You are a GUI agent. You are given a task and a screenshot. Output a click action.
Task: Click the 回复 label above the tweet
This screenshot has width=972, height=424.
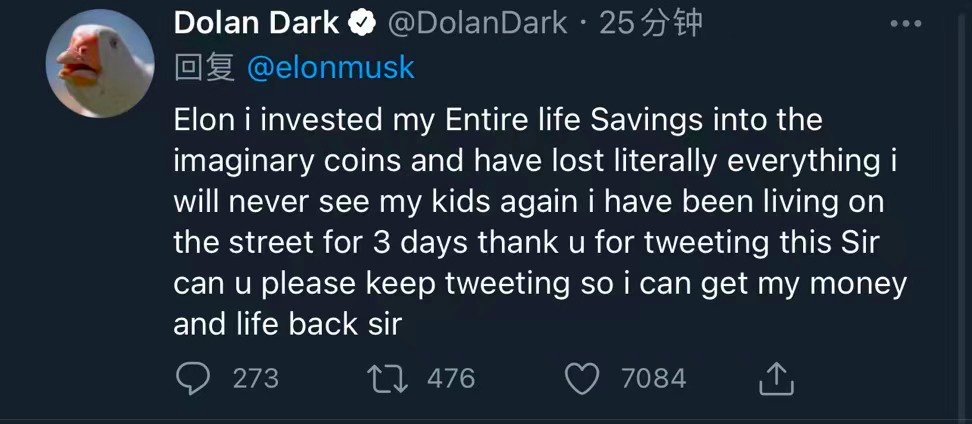[x=204, y=68]
